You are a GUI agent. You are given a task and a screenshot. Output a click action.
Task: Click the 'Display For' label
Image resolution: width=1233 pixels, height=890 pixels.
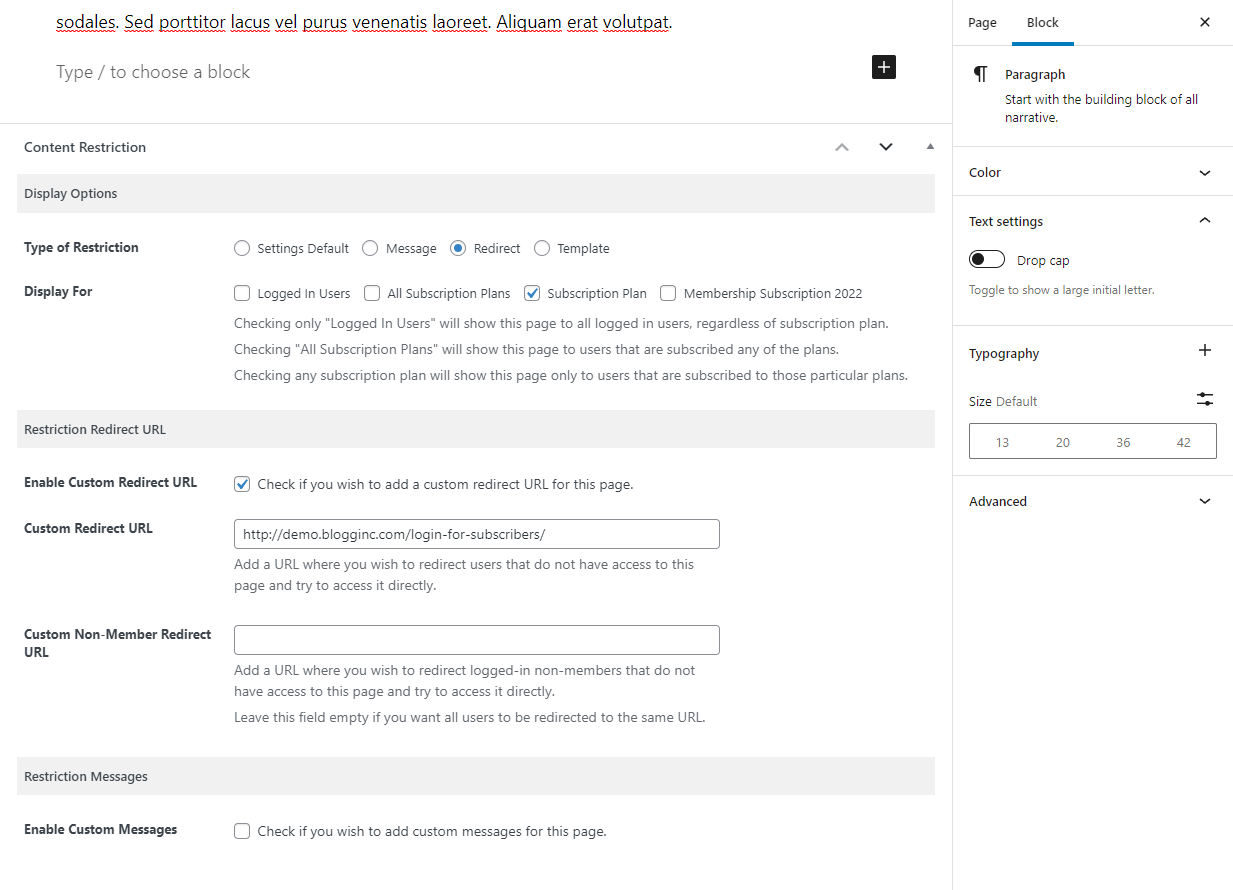[x=58, y=291]
